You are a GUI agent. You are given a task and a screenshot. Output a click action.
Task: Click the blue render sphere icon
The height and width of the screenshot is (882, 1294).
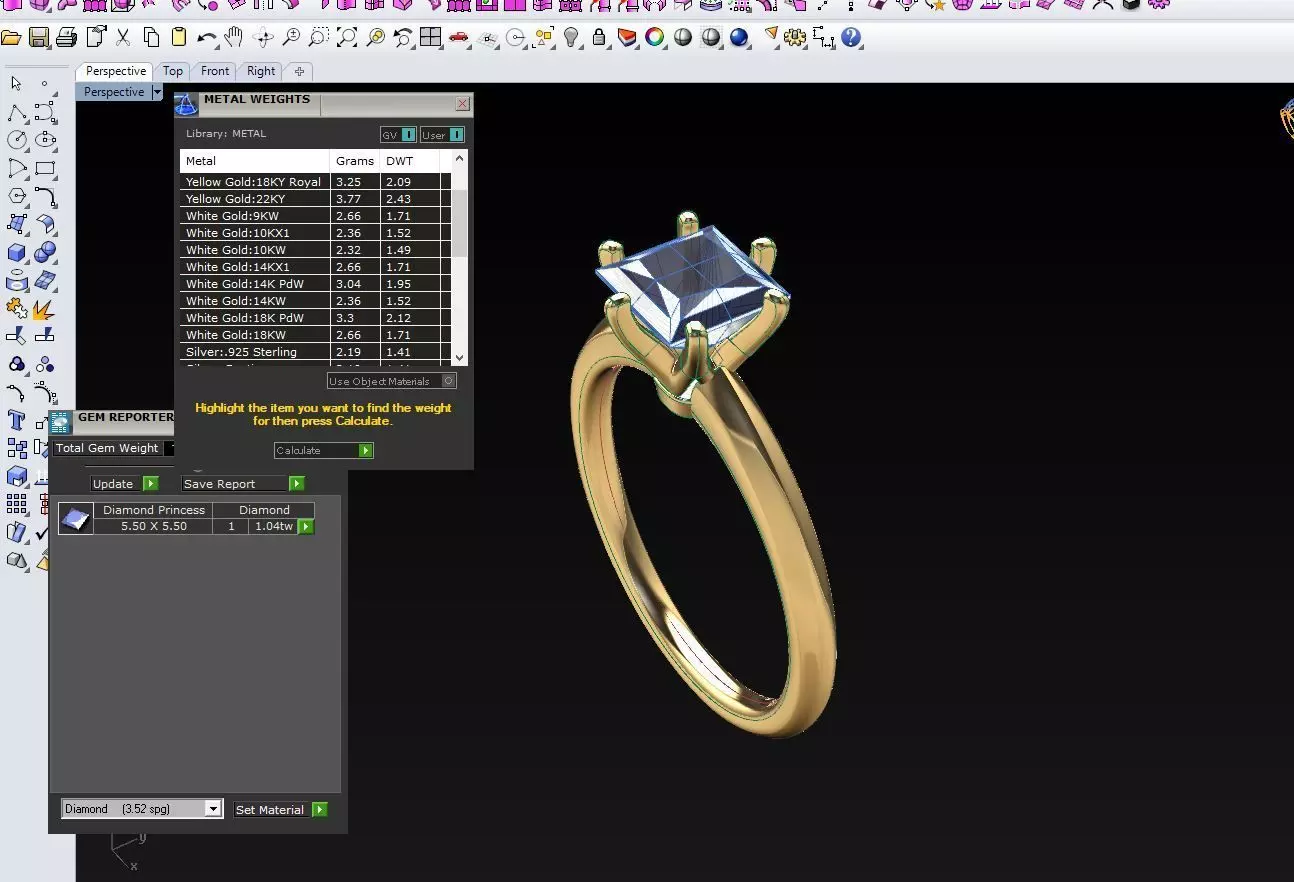tap(739, 38)
